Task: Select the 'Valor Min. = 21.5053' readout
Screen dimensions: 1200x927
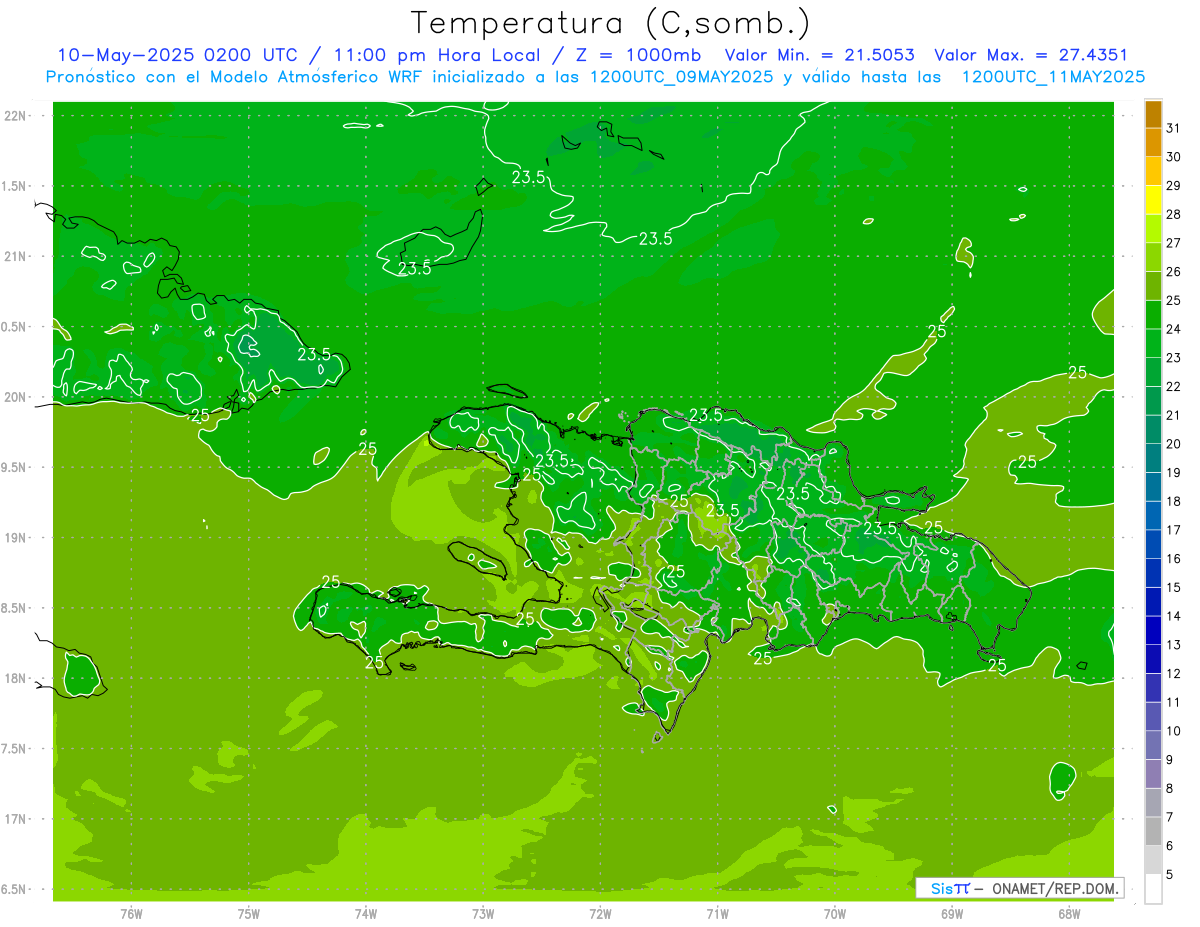Action: pyautogui.click(x=819, y=56)
